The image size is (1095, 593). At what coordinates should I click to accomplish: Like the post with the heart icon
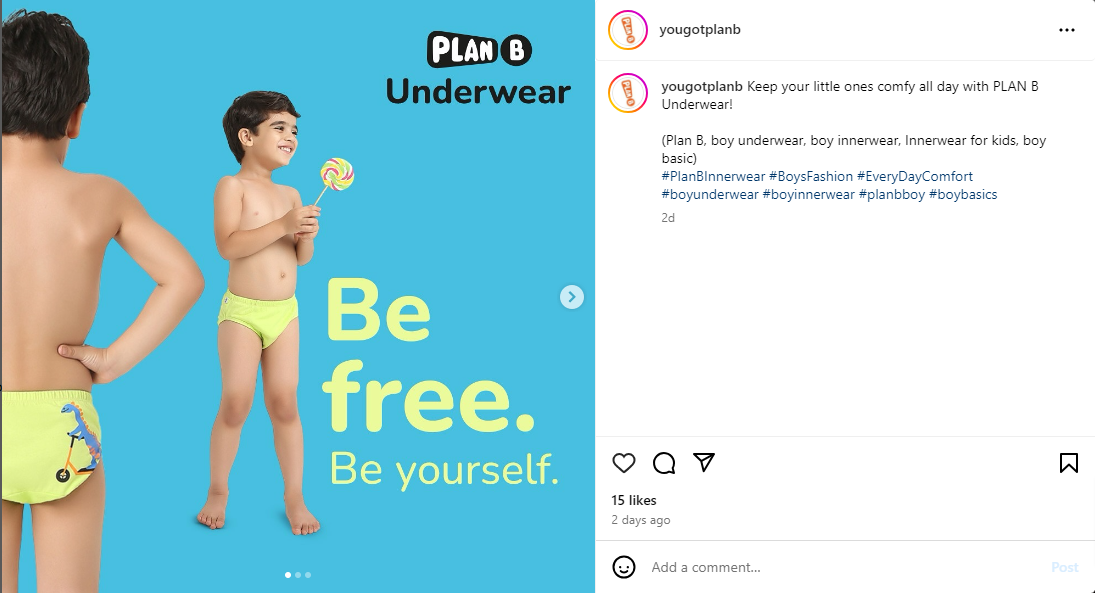[x=624, y=463]
